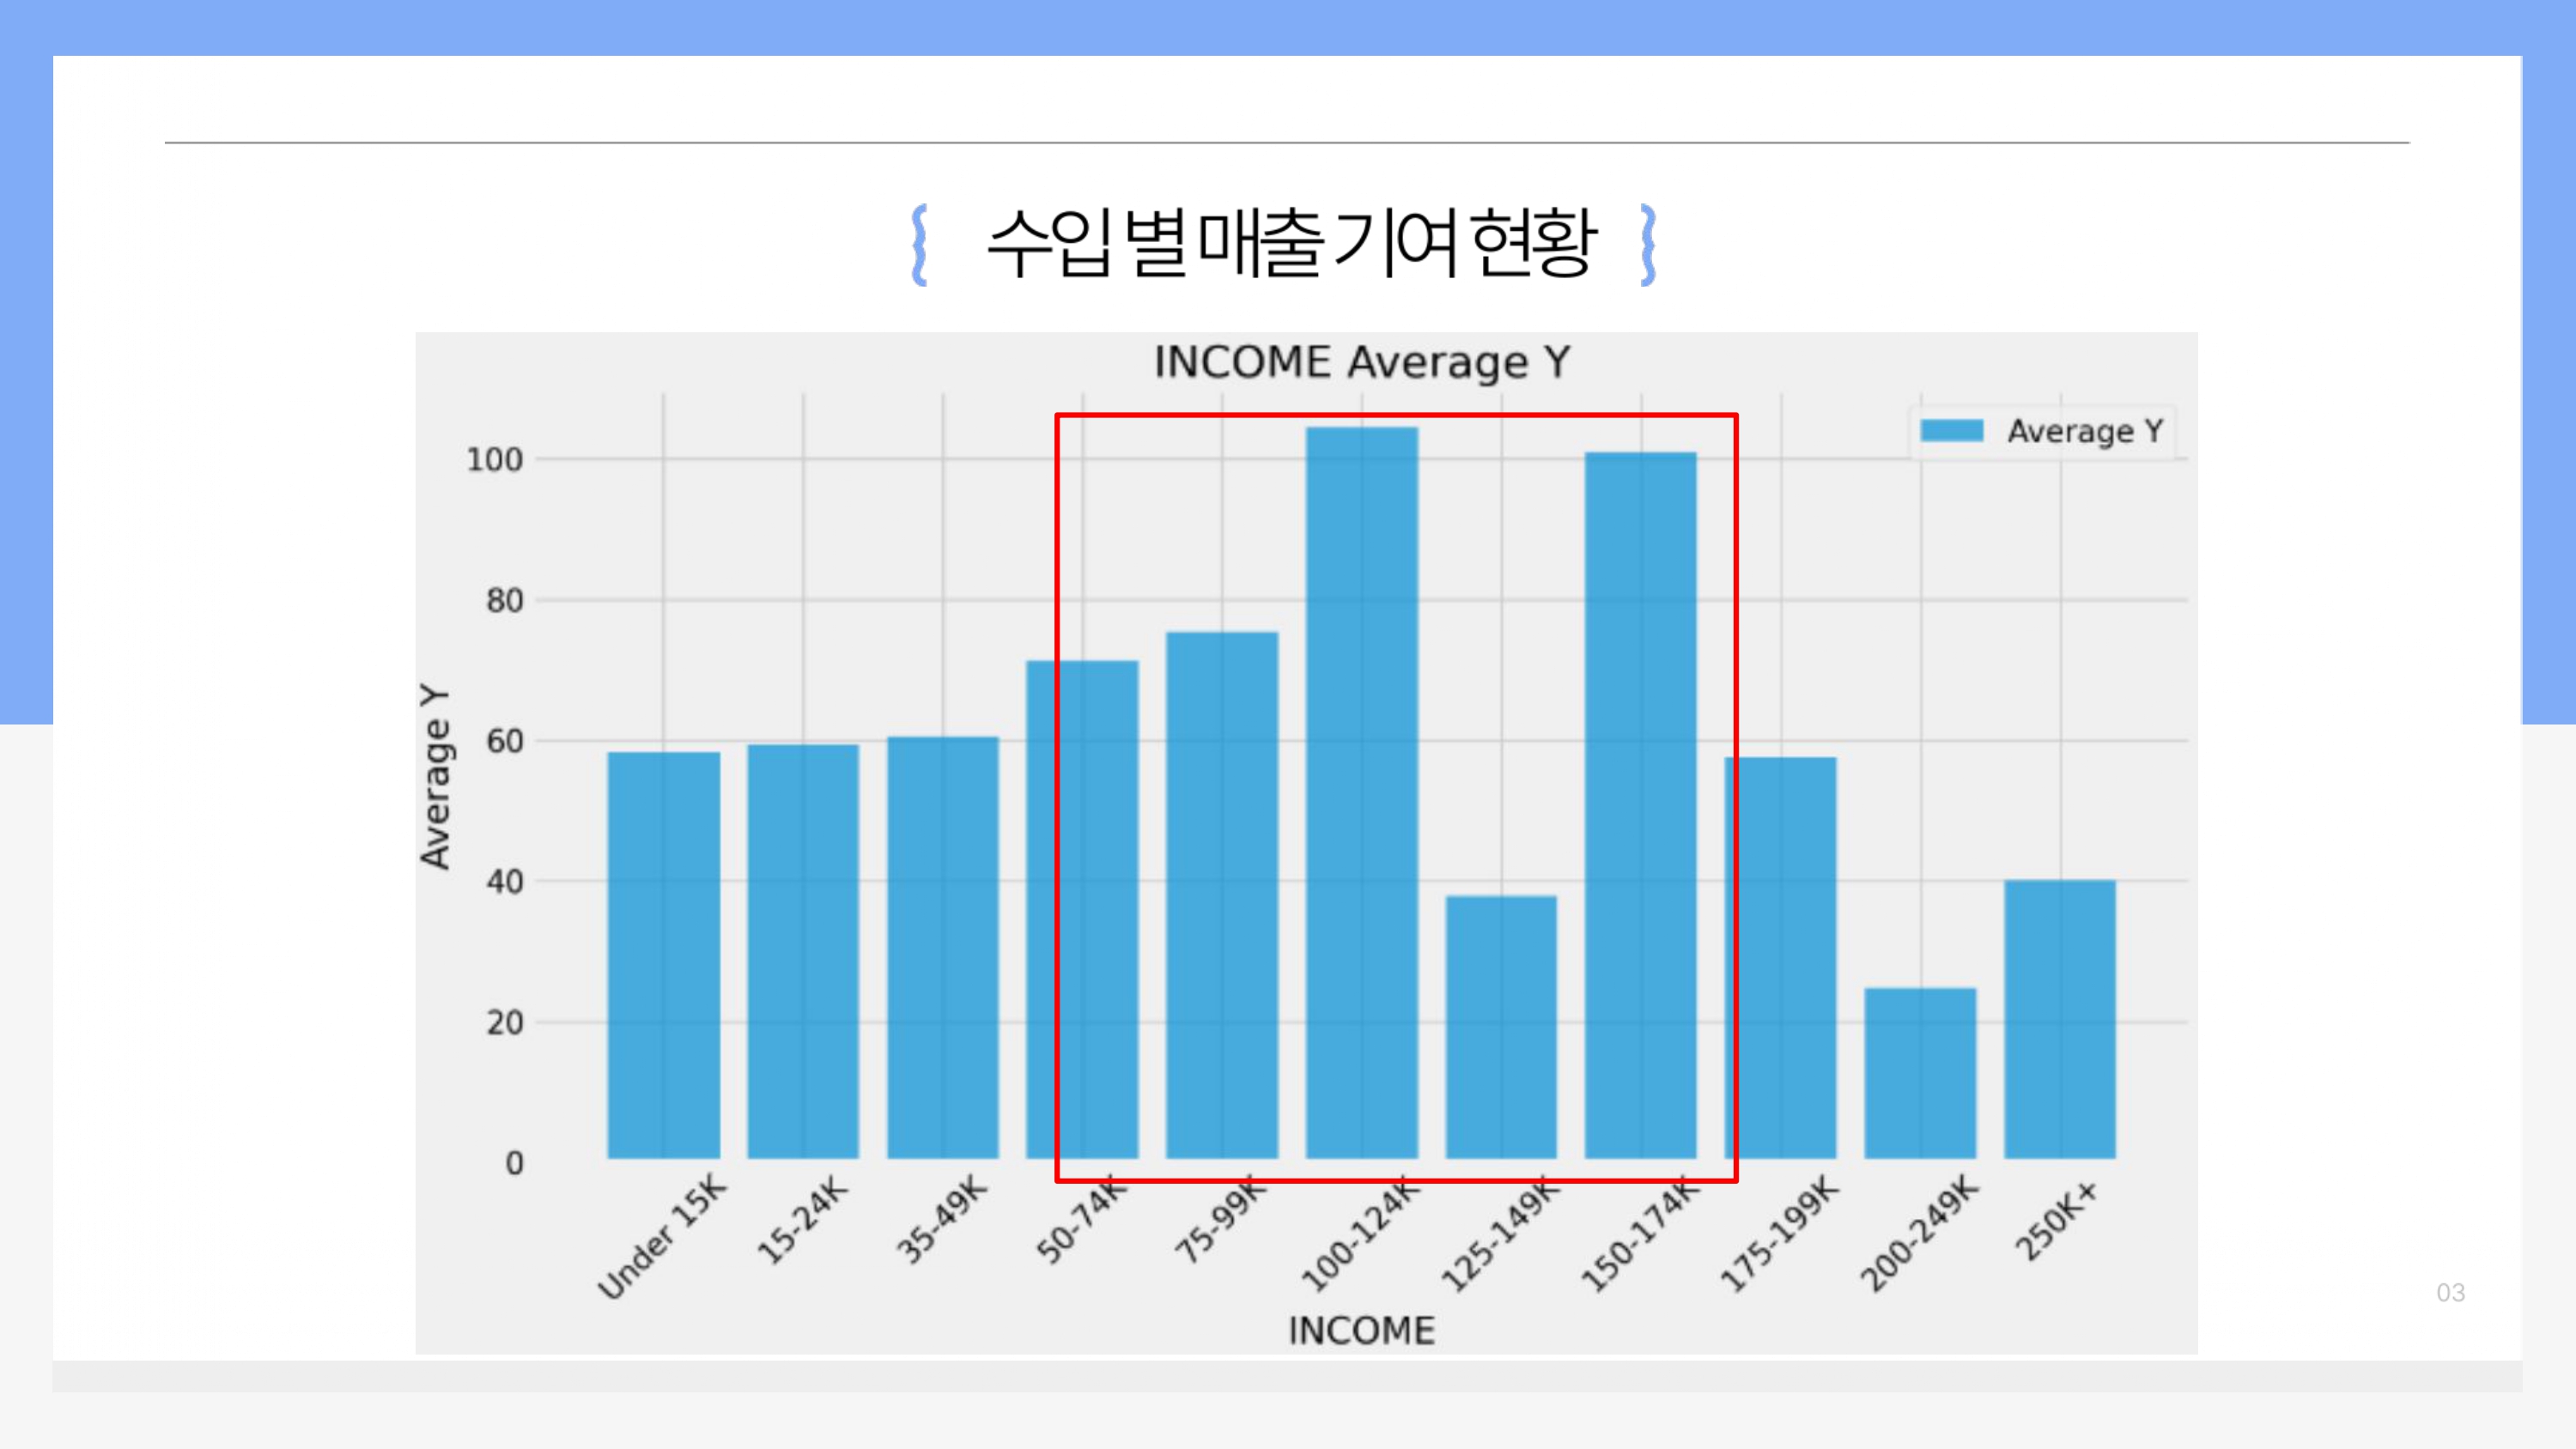This screenshot has width=2576, height=1449.
Task: Click the right curly bracket decoration
Action: click(x=1648, y=245)
